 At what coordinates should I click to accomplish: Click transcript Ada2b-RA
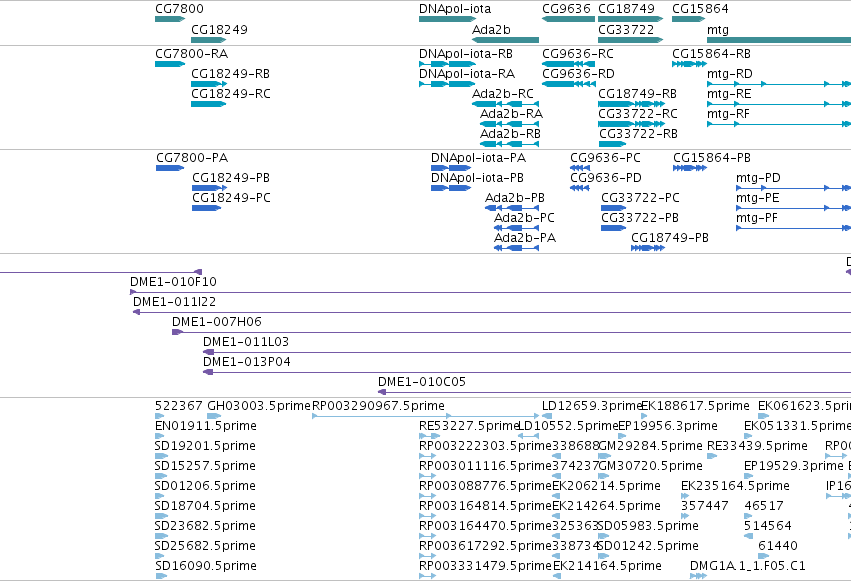point(511,114)
